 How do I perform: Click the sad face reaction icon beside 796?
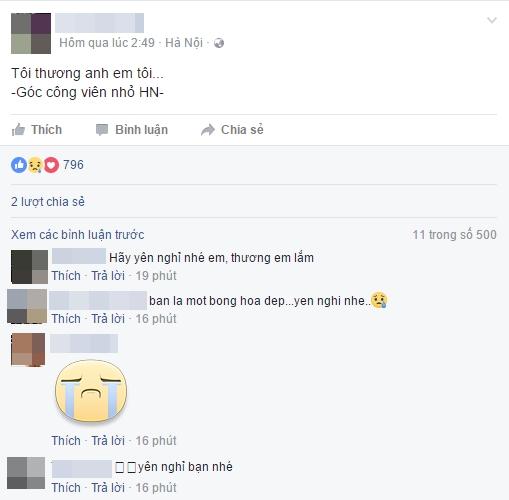click(35, 165)
